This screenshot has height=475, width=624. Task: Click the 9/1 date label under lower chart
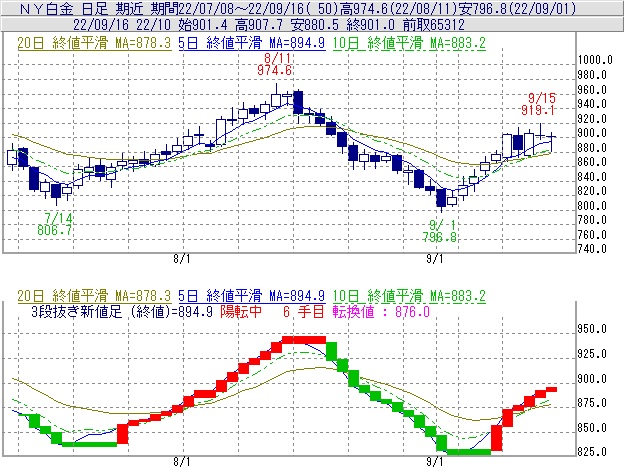[435, 462]
